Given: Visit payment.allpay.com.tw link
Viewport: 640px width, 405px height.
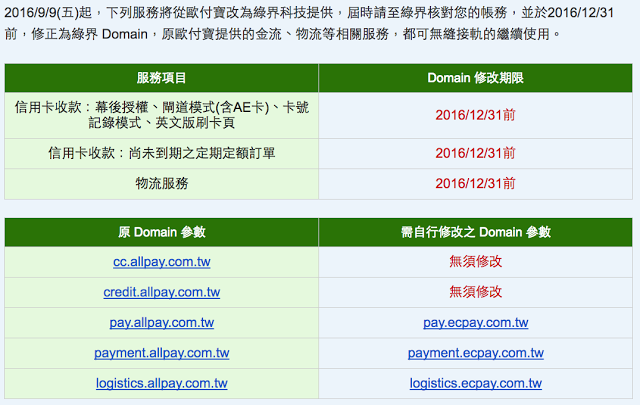Looking at the screenshot, I should pyautogui.click(x=162, y=353).
